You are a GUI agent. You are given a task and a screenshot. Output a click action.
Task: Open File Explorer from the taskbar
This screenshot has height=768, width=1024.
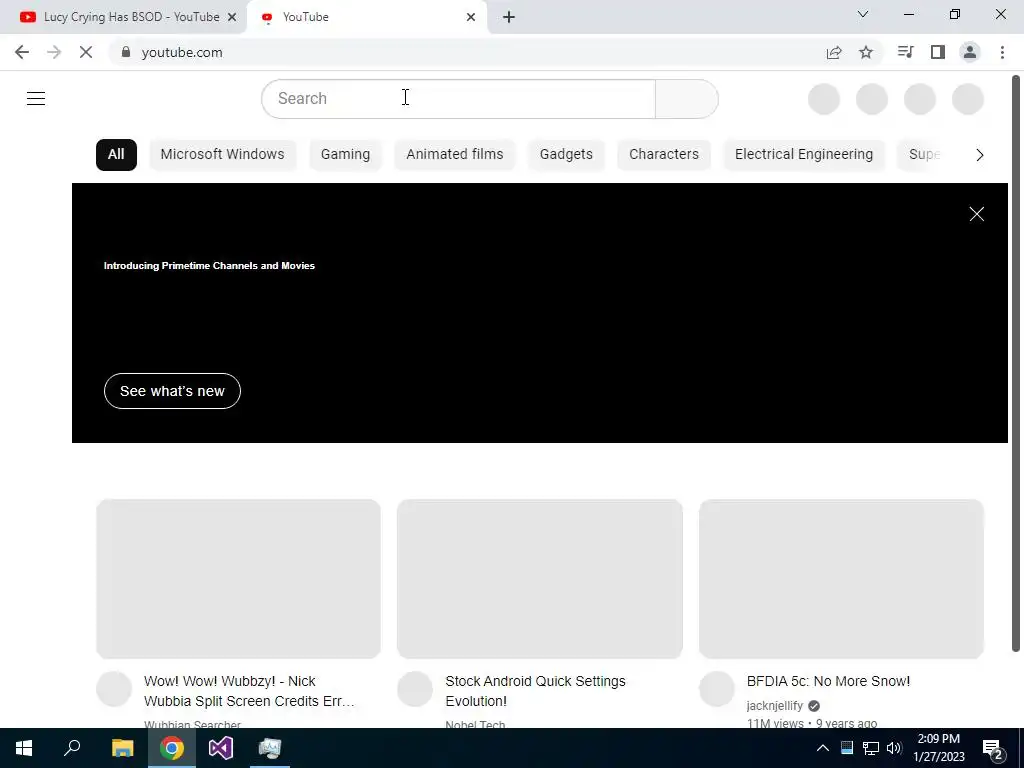point(122,748)
